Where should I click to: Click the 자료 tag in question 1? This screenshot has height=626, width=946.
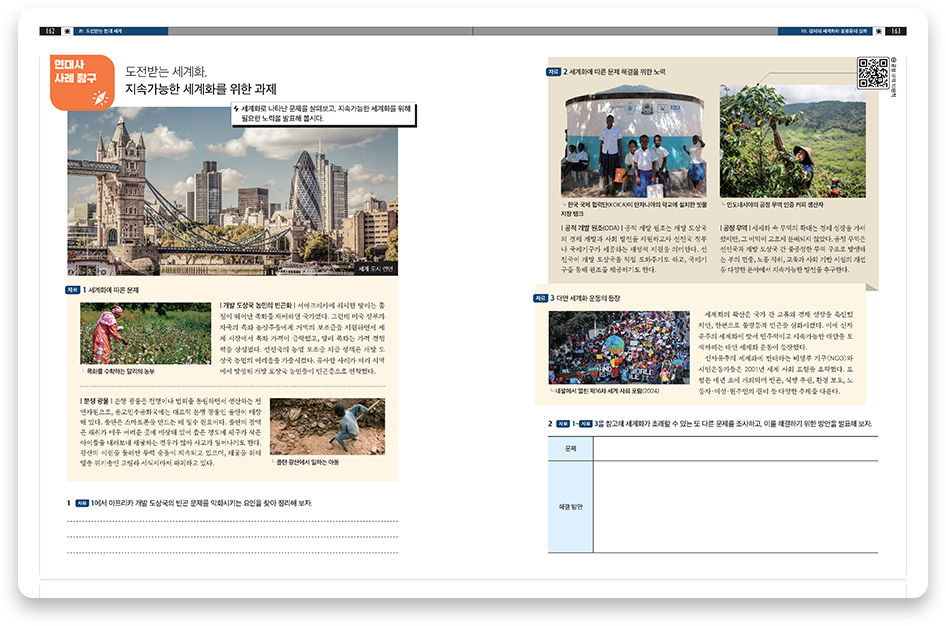(x=82, y=503)
